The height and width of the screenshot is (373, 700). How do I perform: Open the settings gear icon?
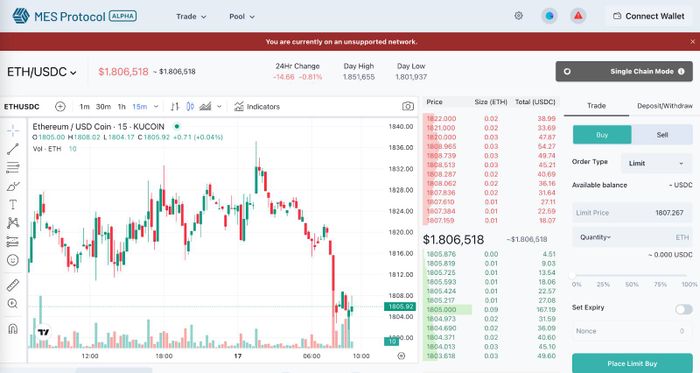click(x=518, y=16)
